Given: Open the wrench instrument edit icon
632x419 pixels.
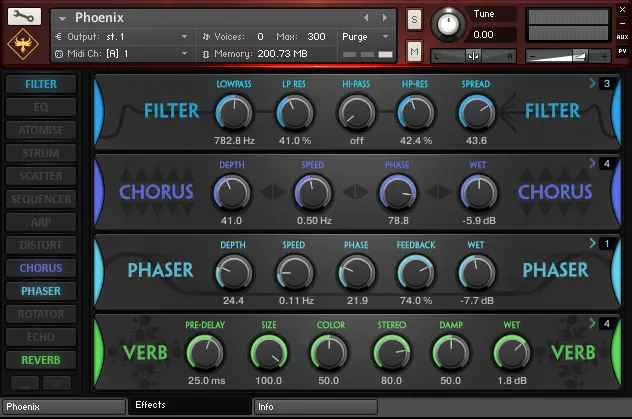Looking at the screenshot, I should 24,16.
